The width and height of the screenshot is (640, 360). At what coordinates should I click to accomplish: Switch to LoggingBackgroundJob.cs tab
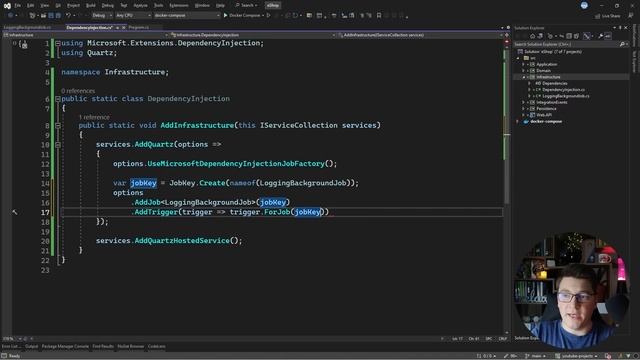(x=27, y=27)
